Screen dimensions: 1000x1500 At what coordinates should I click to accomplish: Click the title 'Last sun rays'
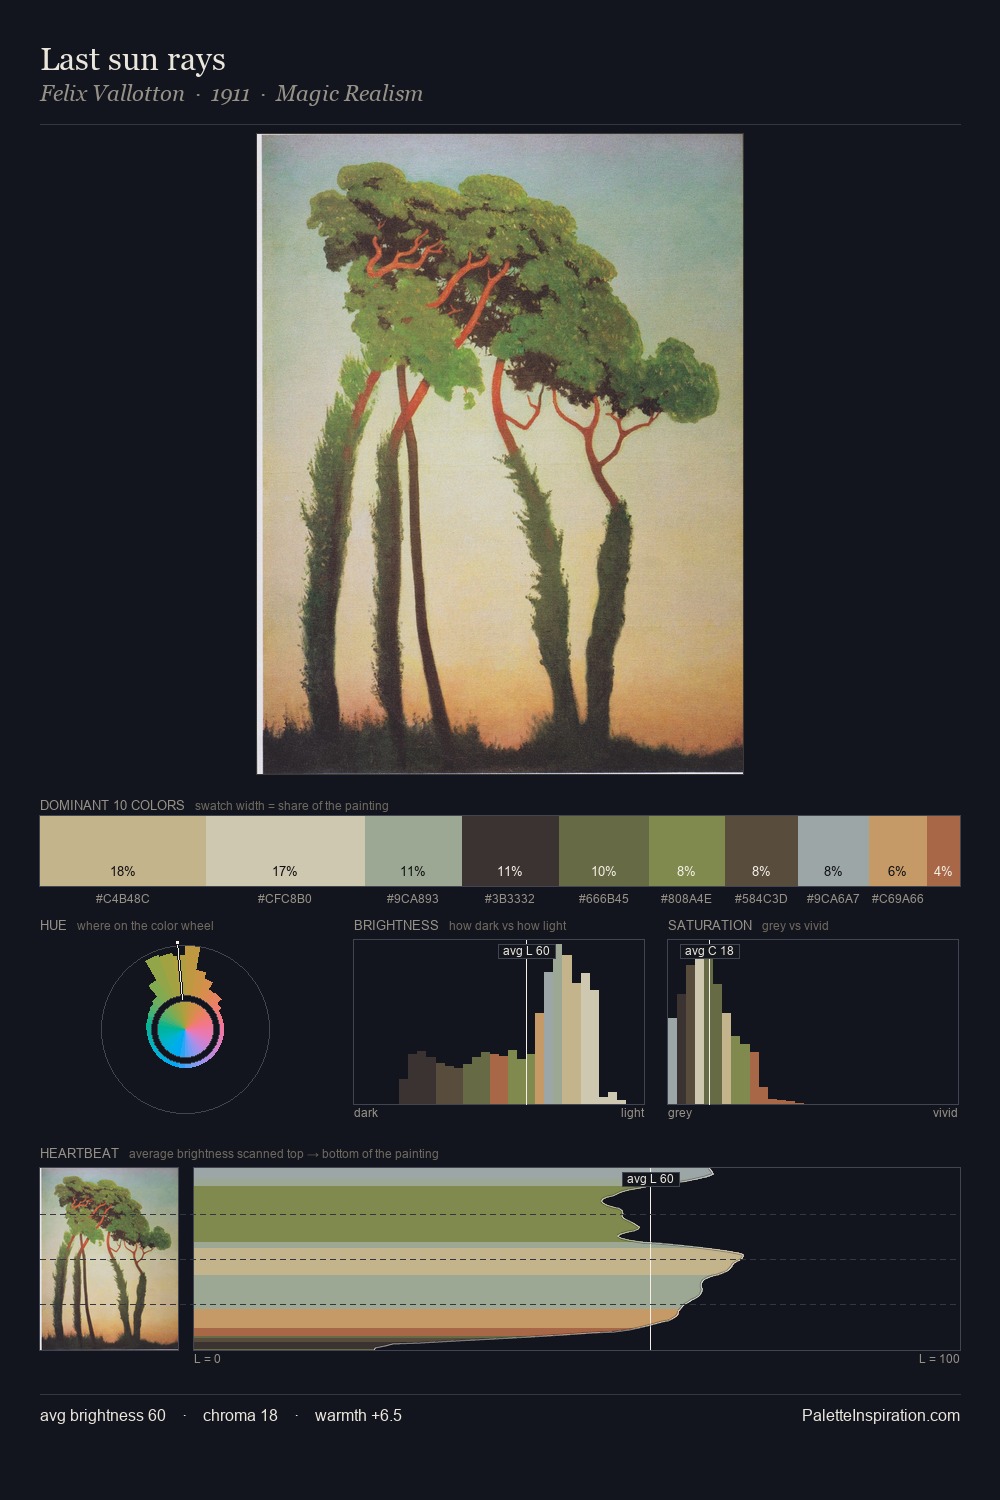coord(133,60)
